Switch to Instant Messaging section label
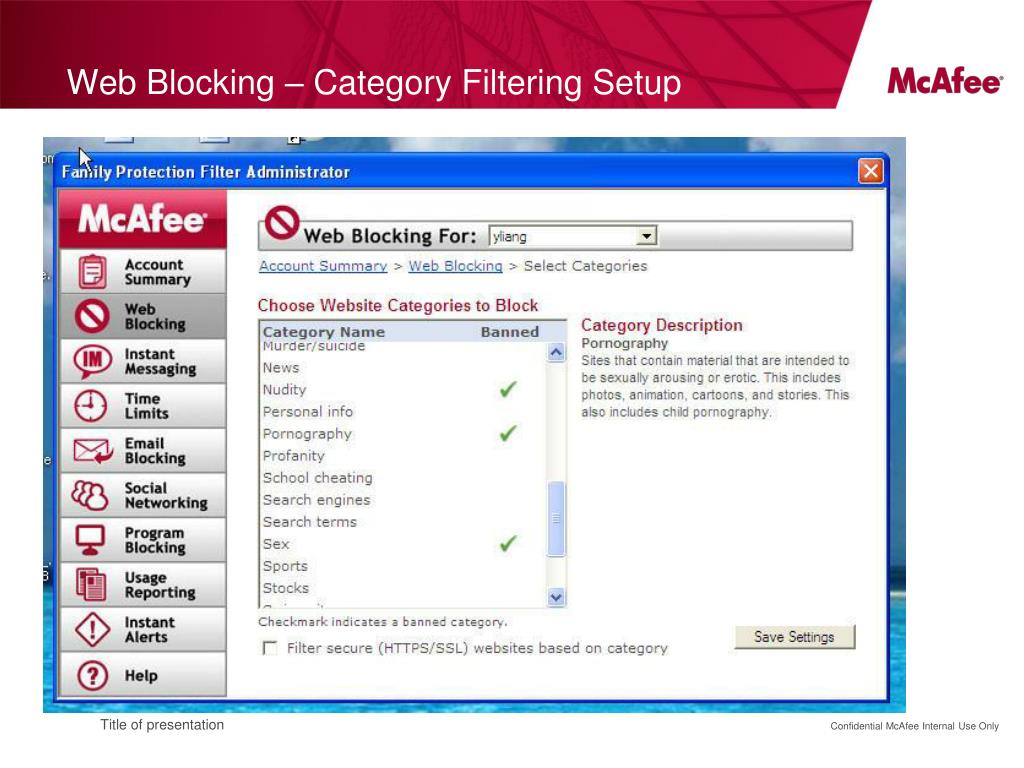 [160, 361]
